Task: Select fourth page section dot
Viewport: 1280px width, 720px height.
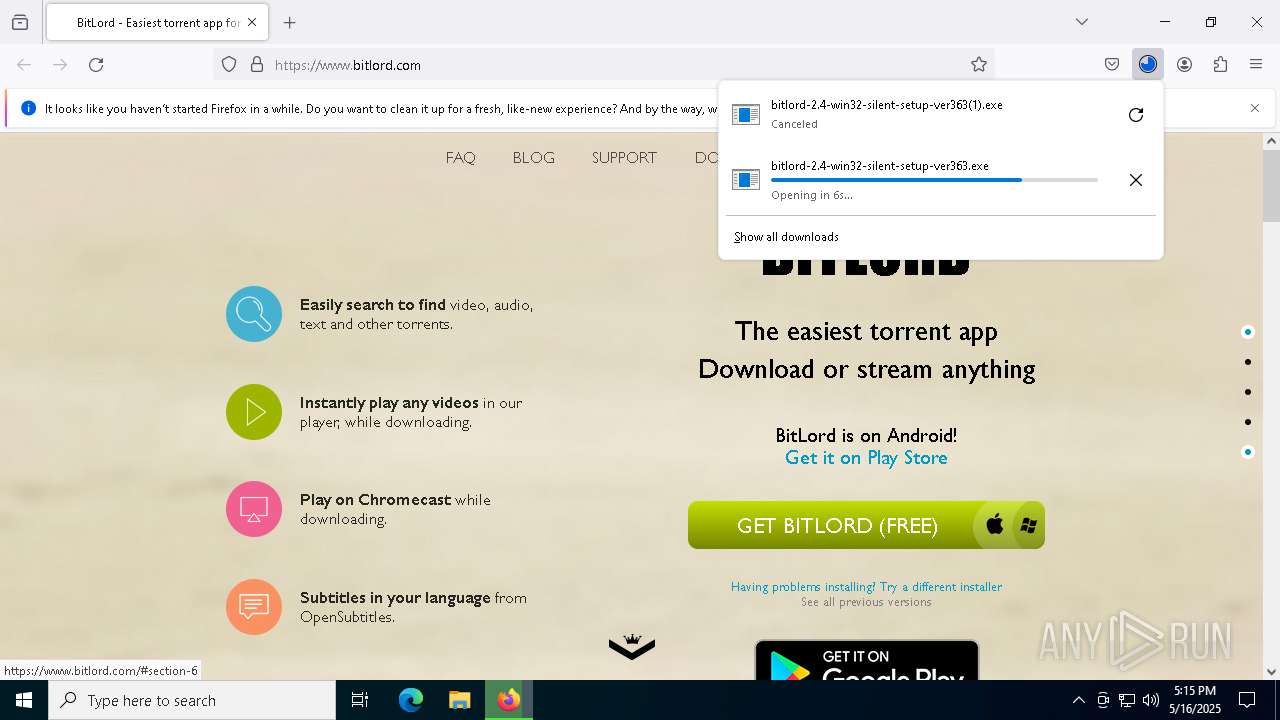Action: [1247, 422]
